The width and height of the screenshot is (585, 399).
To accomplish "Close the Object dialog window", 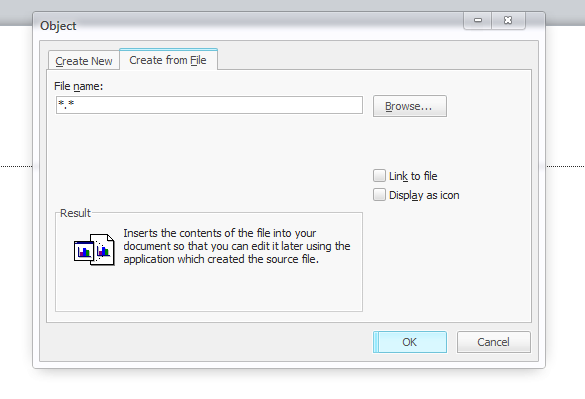I will [509, 20].
